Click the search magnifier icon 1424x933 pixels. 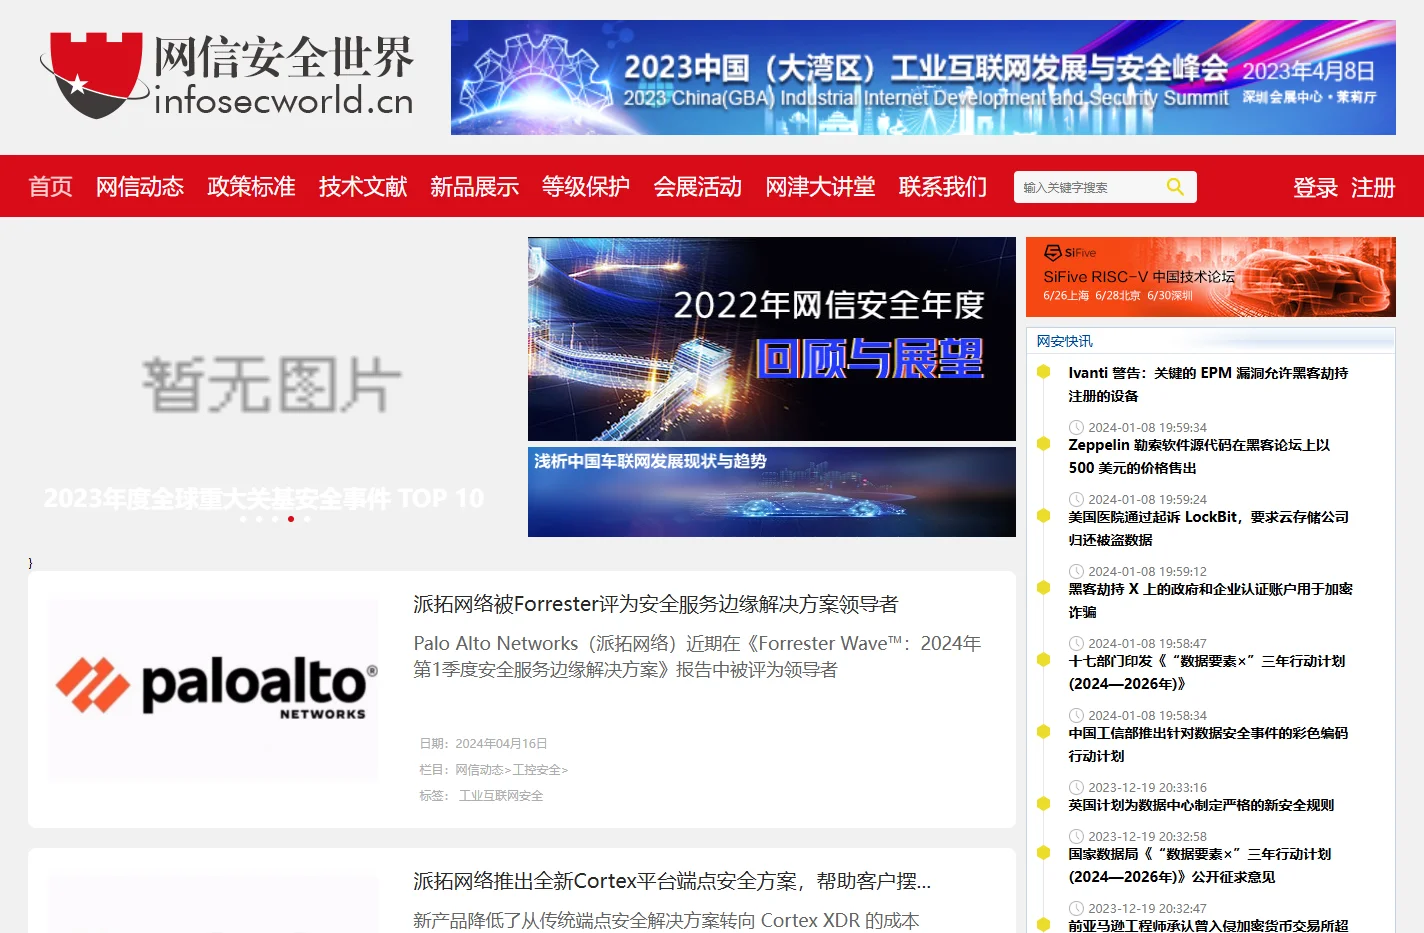(1175, 187)
